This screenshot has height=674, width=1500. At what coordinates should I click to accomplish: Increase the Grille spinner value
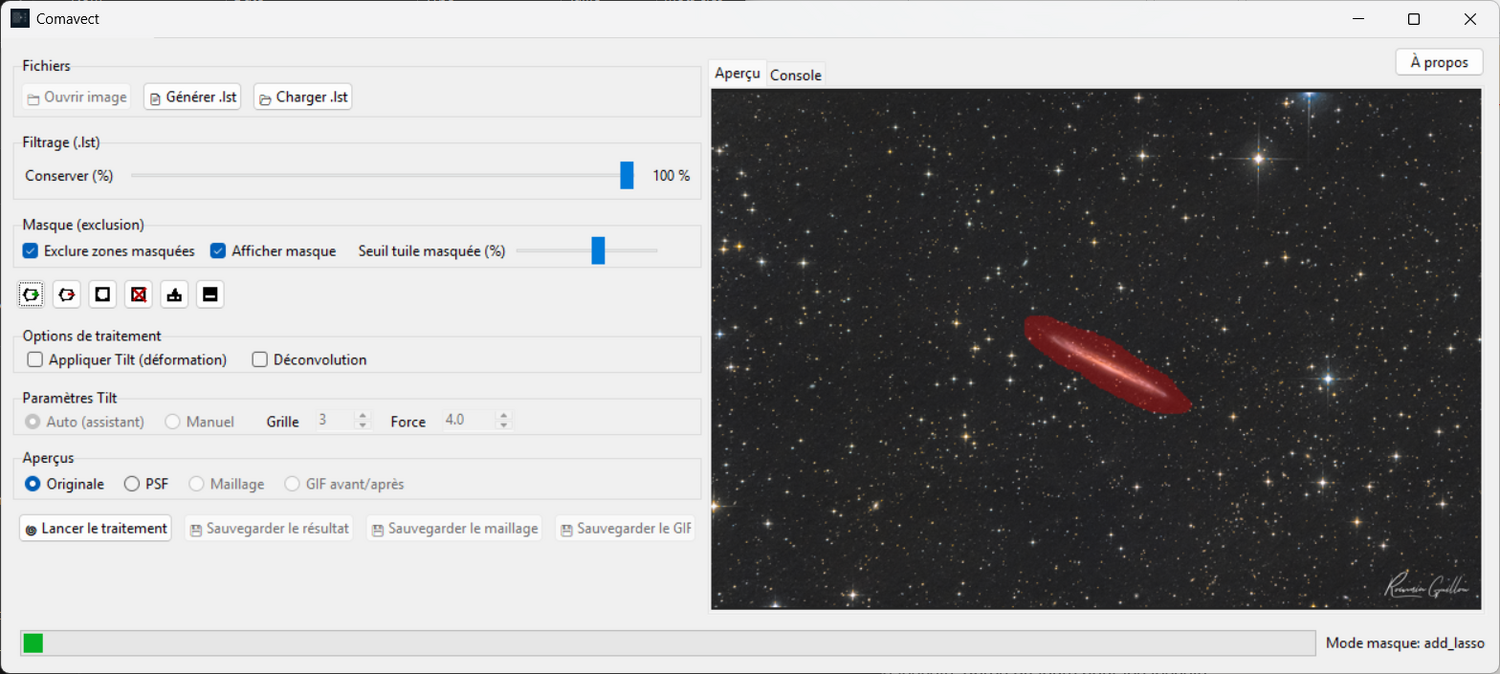click(363, 416)
